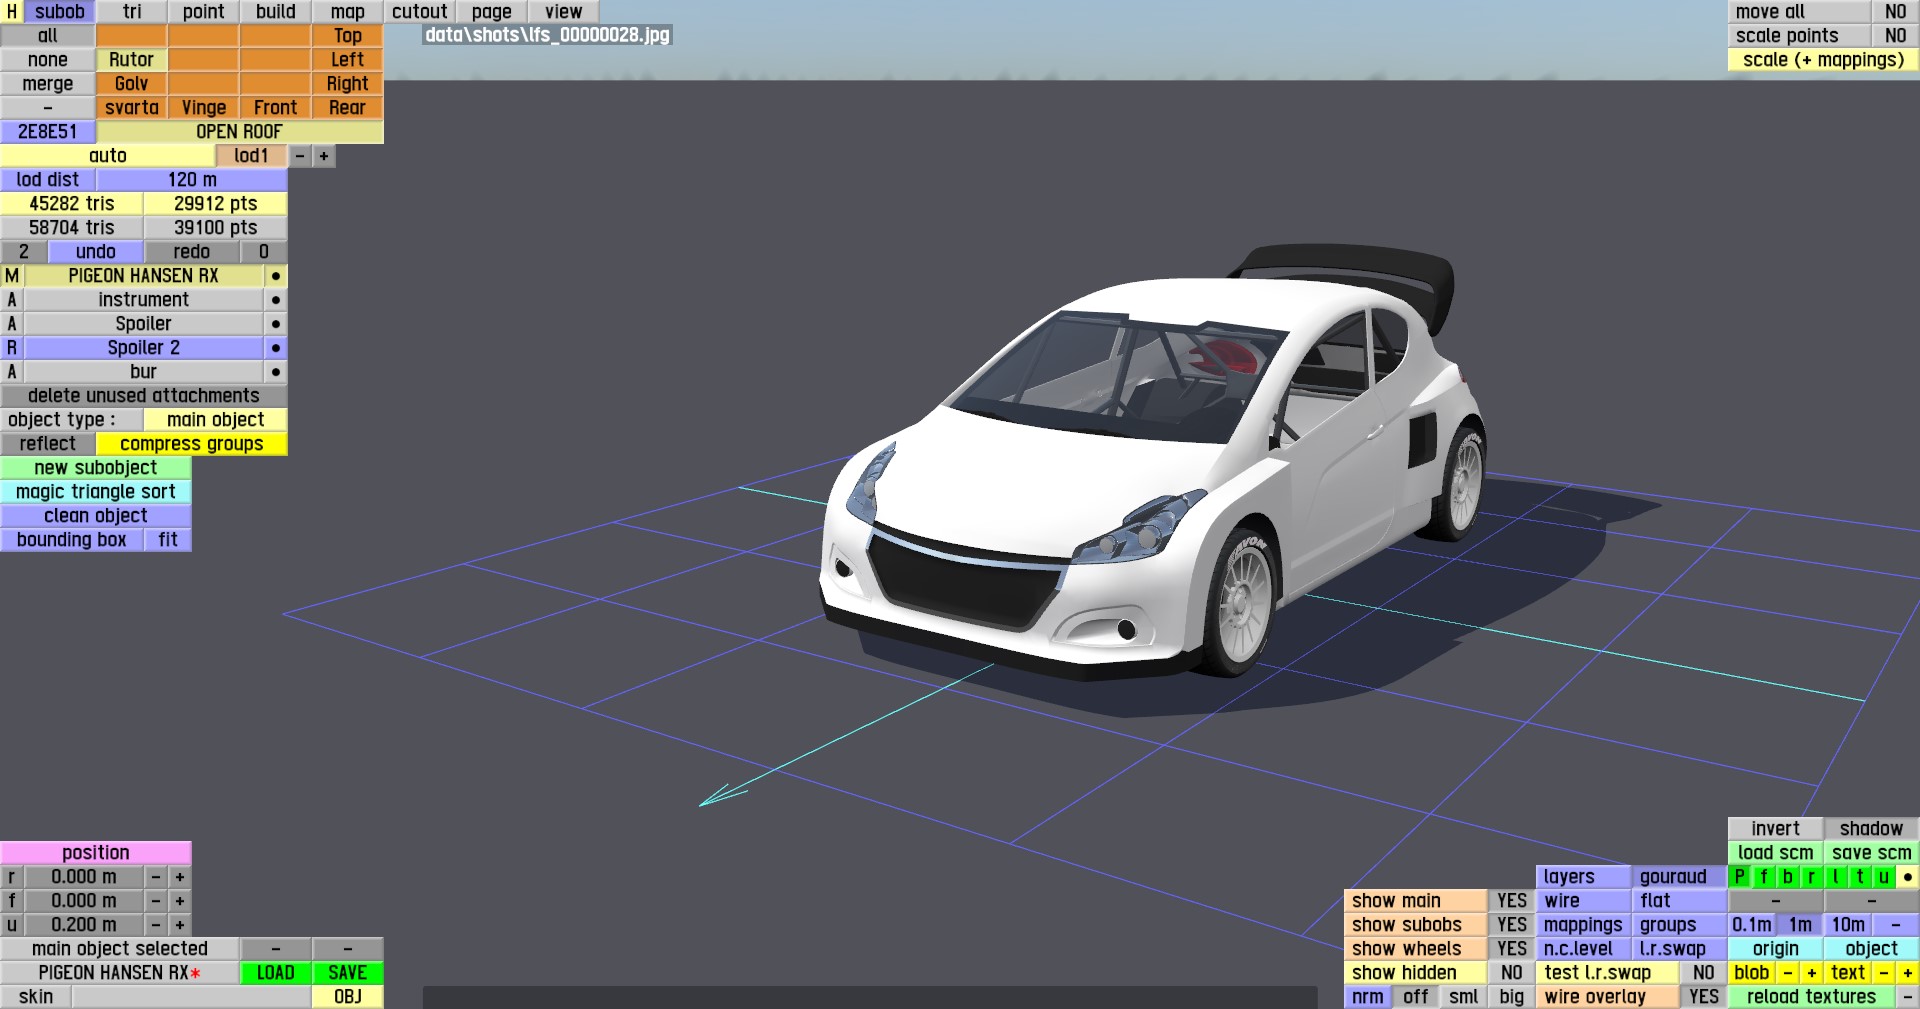Open the view tab

tap(564, 12)
